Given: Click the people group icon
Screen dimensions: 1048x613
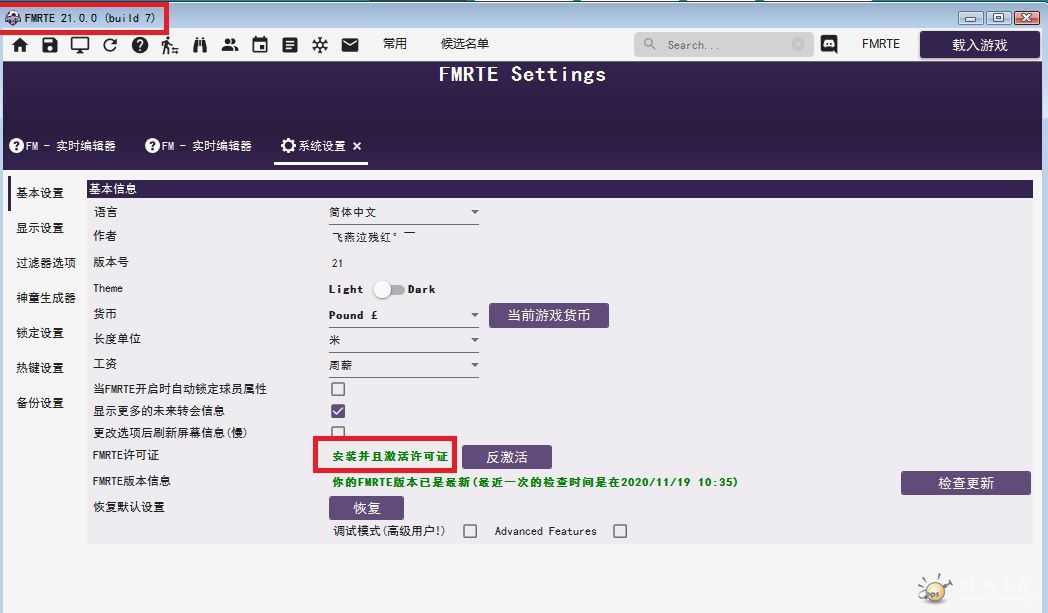Looking at the screenshot, I should pos(230,45).
